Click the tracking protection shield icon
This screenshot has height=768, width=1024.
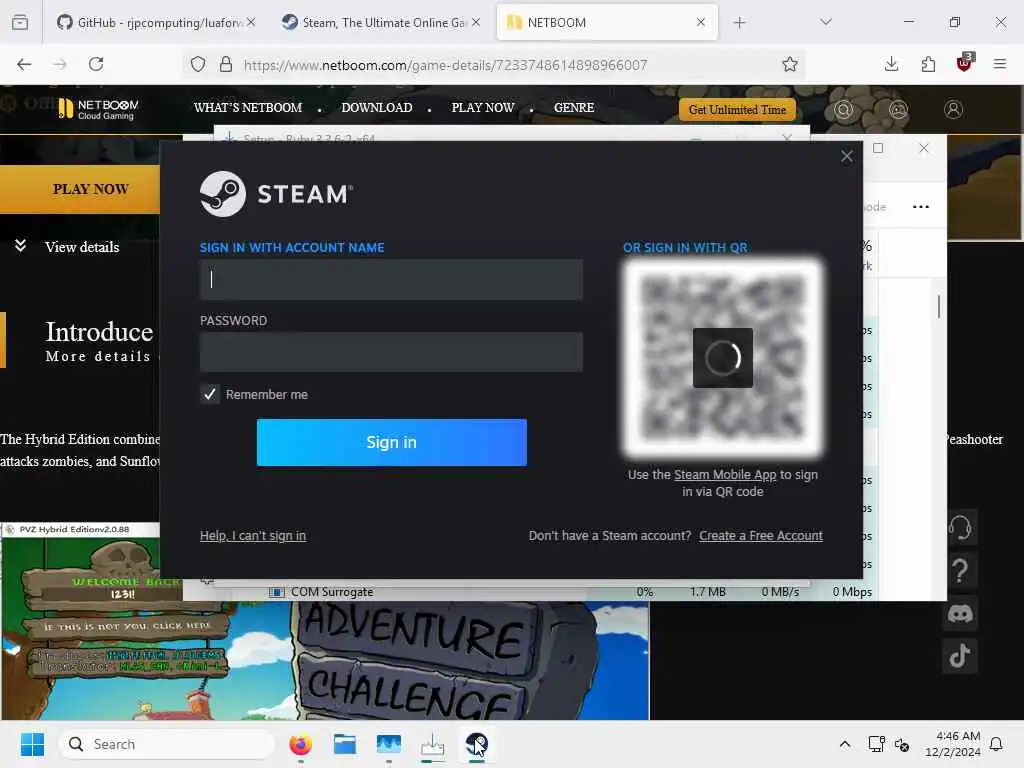coord(198,64)
